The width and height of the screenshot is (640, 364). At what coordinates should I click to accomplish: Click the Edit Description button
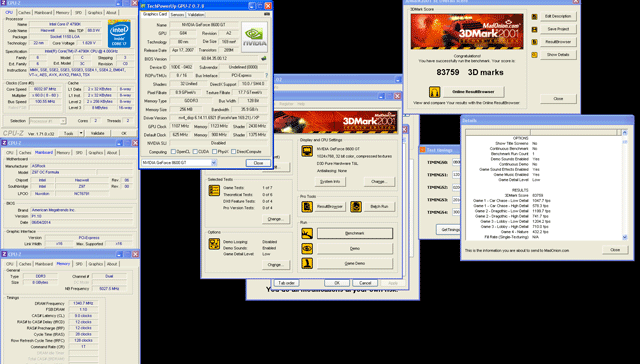[558, 16]
